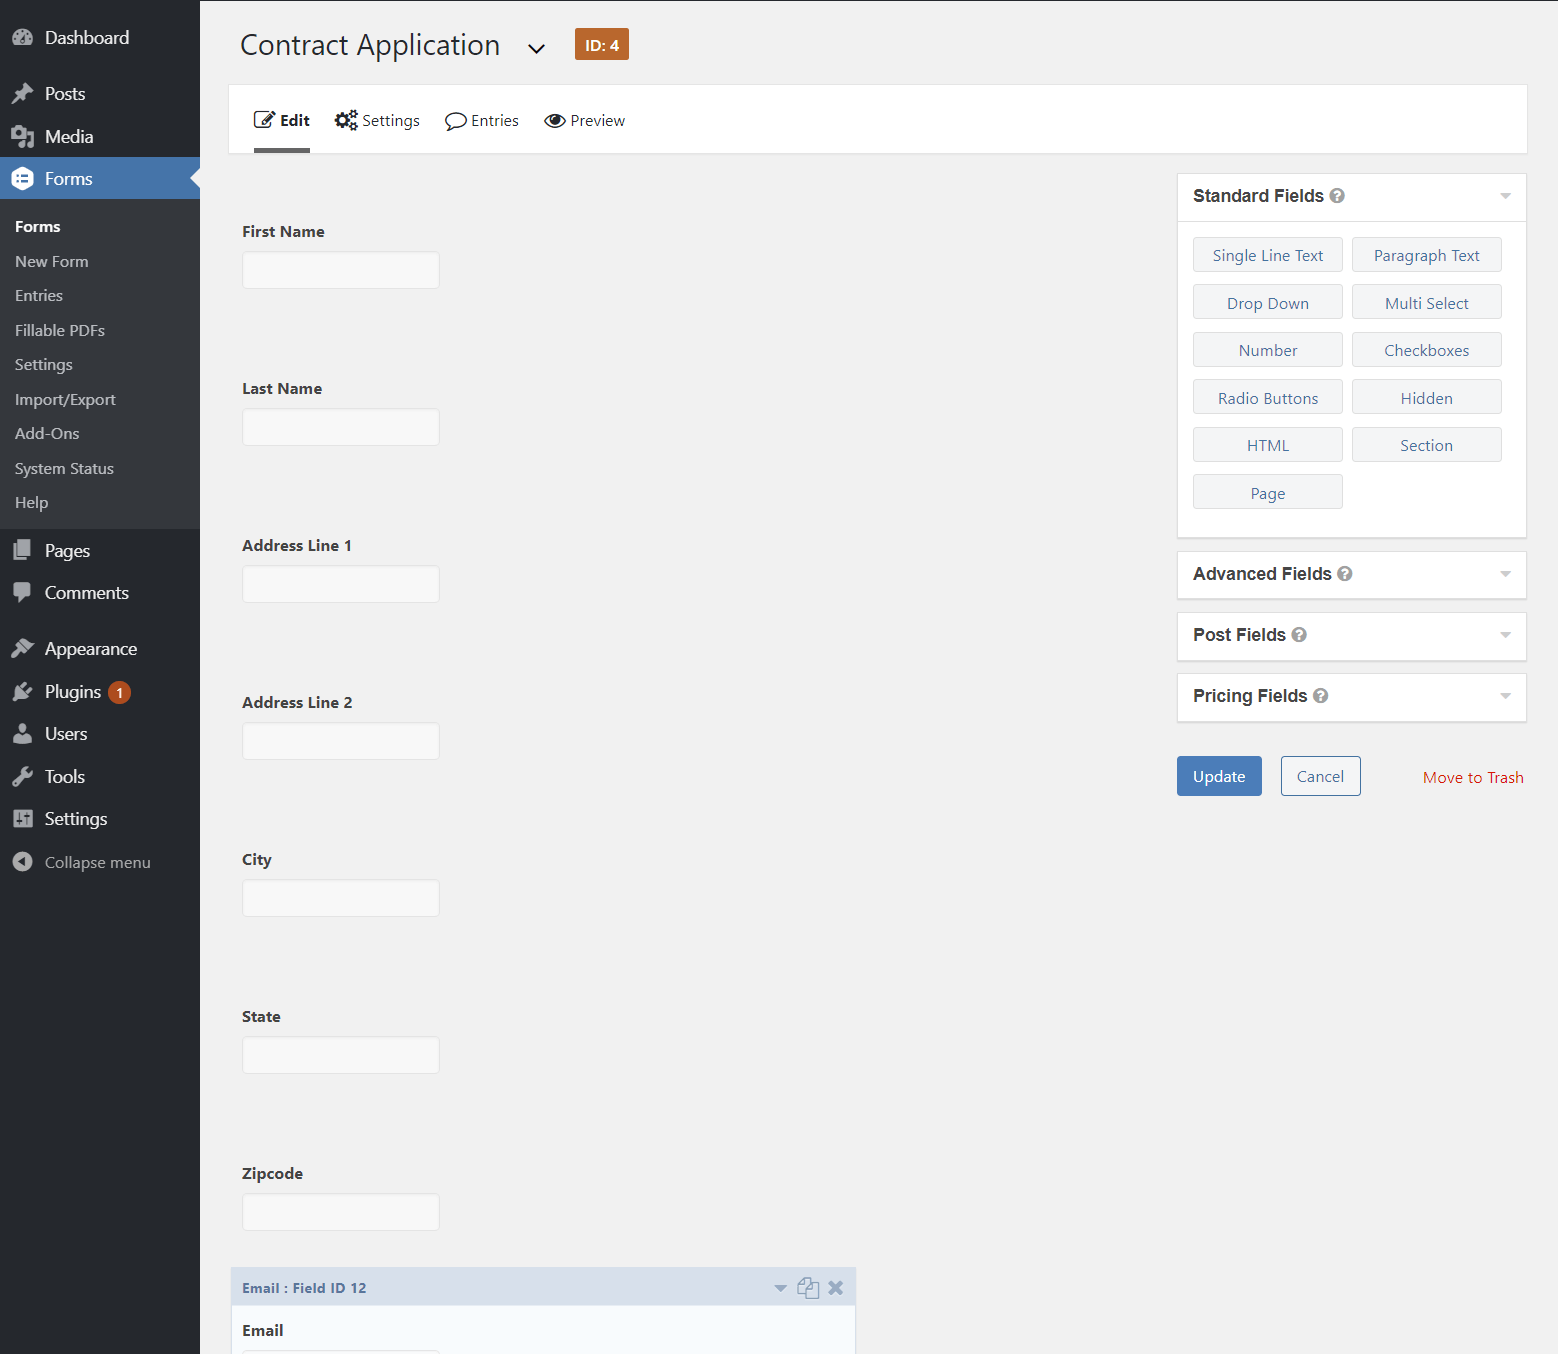The height and width of the screenshot is (1354, 1558).
Task: Select the Forms icon in the sidebar
Action: (x=23, y=178)
